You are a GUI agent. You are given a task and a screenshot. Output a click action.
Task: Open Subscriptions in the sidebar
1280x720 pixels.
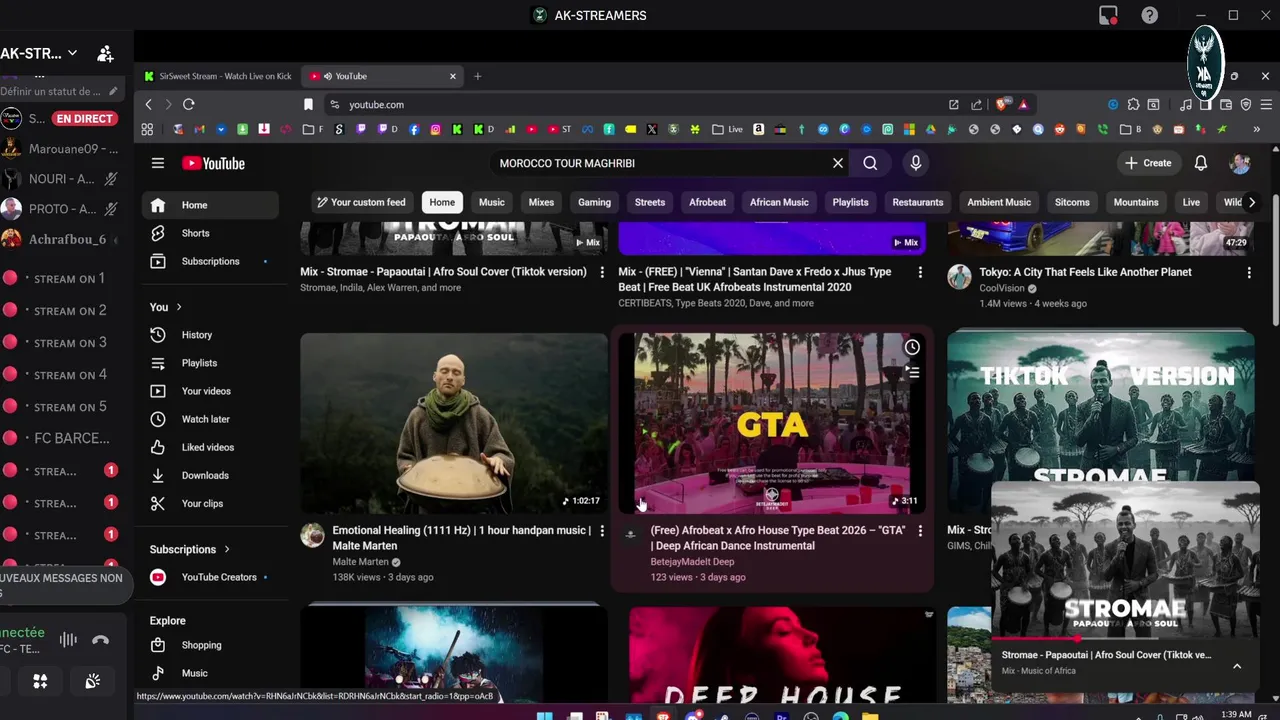pyautogui.click(x=210, y=261)
